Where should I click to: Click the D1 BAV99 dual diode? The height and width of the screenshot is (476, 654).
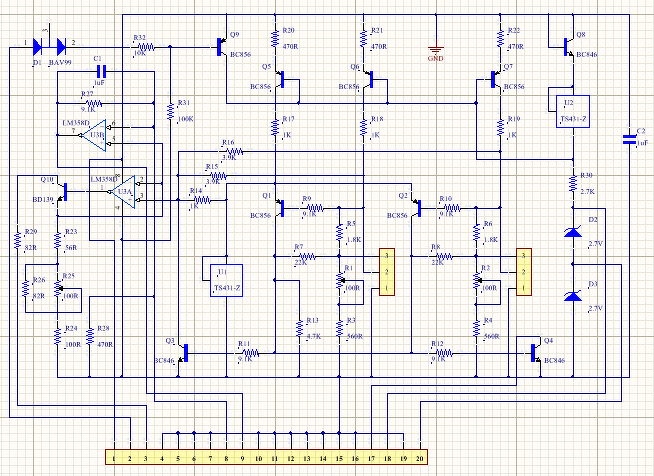click(49, 47)
